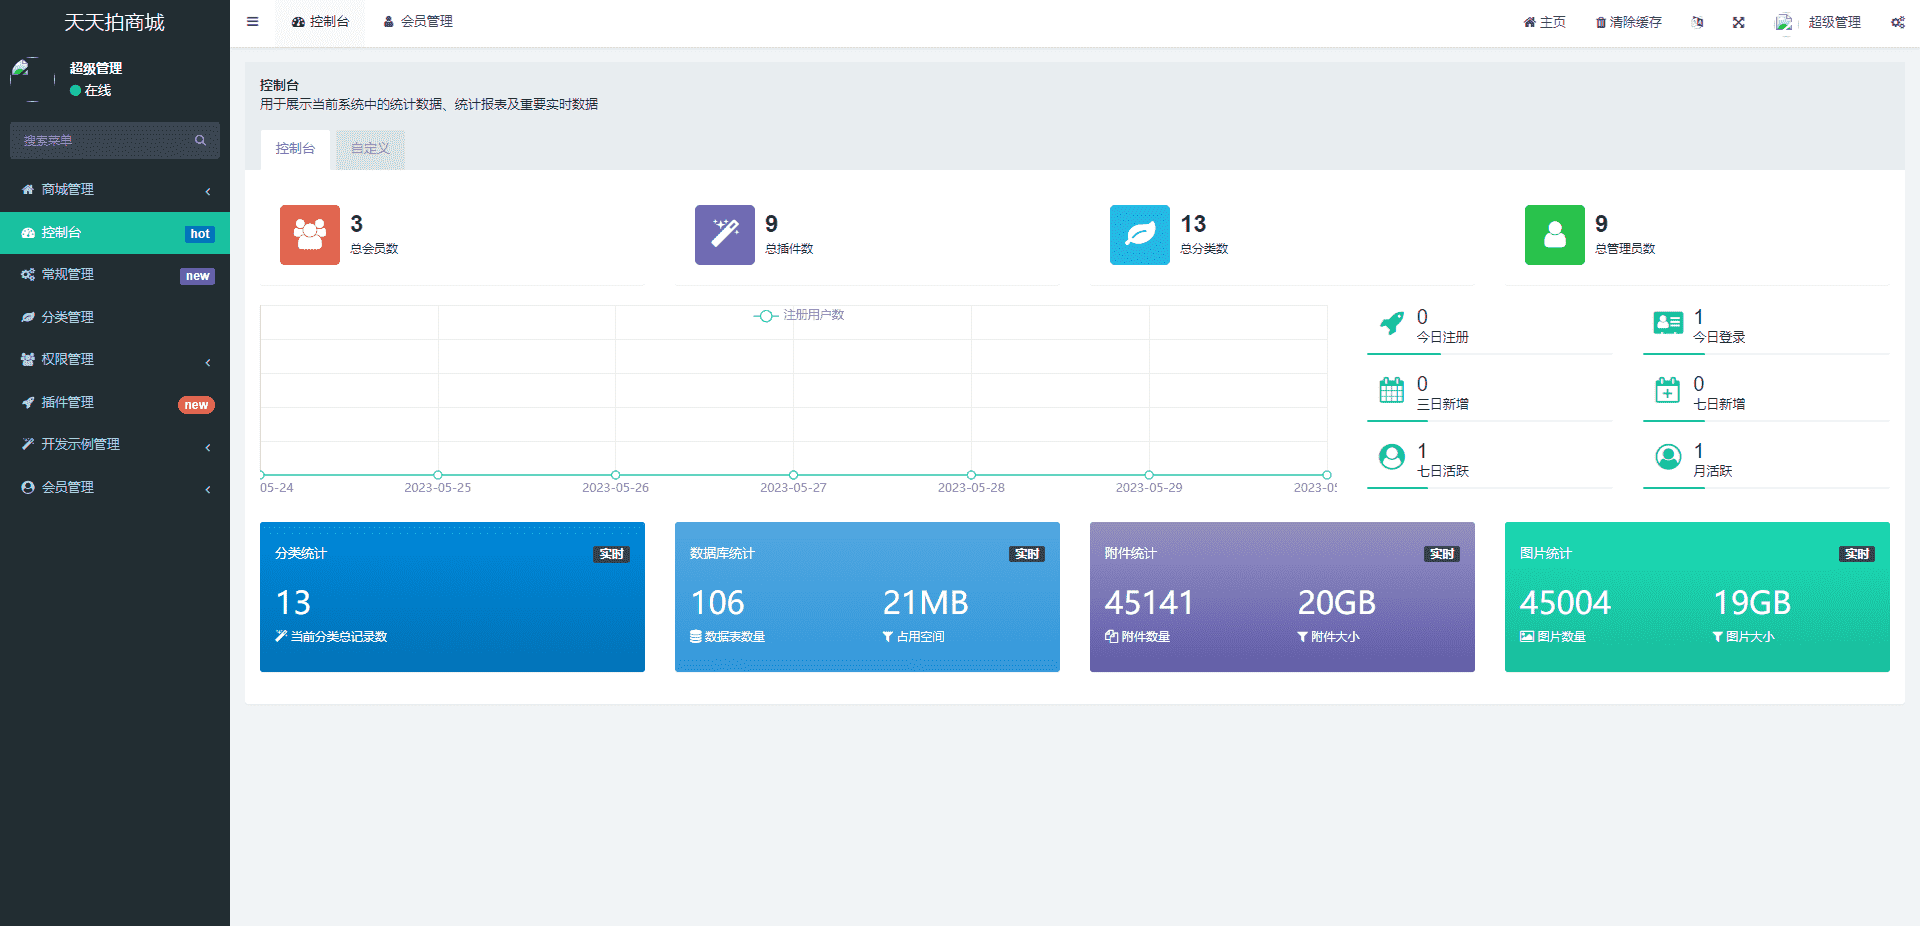This screenshot has height=926, width=1920.
Task: Switch to the 自定义 tab
Action: (370, 149)
